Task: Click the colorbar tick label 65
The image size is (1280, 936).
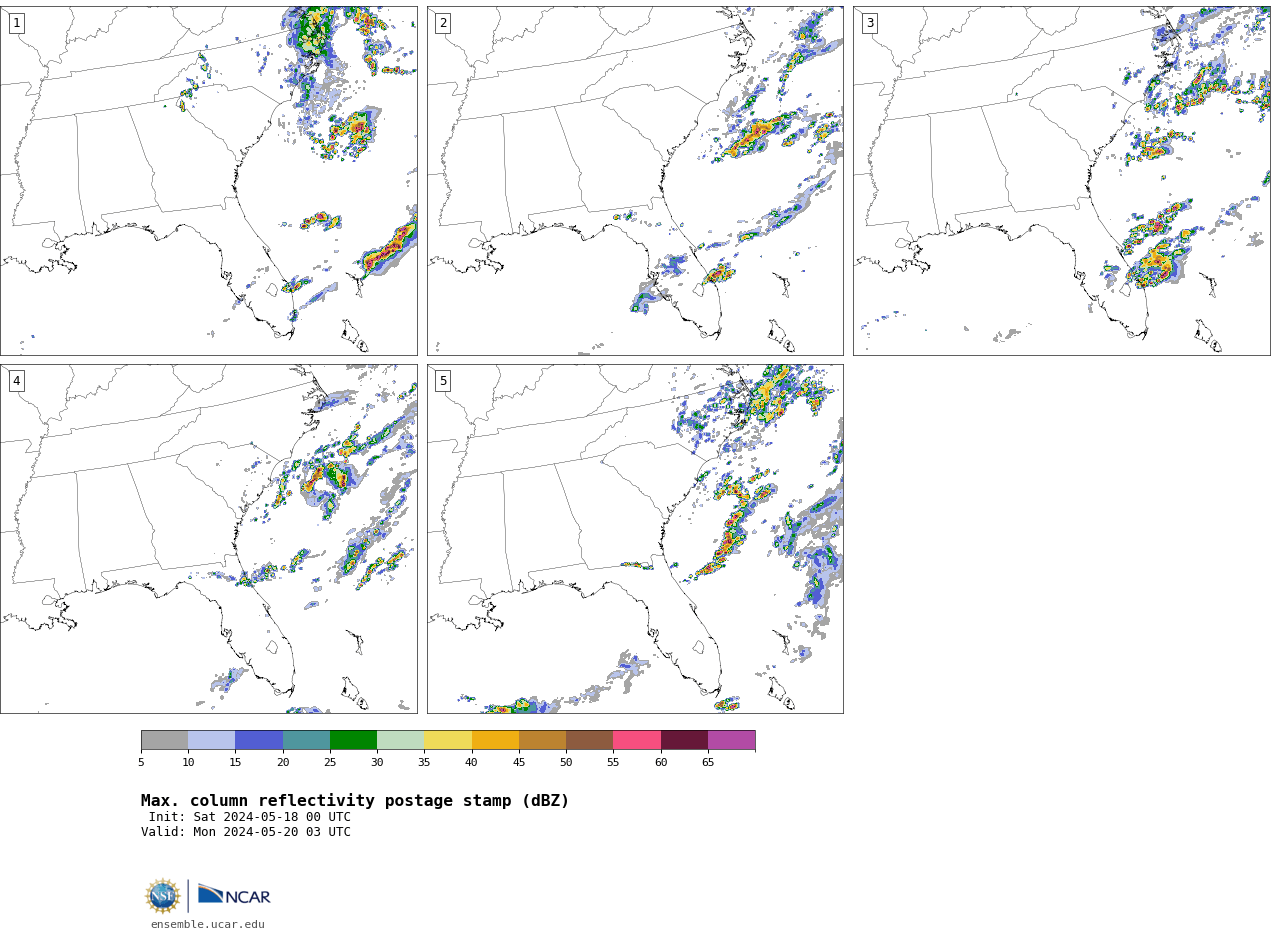Action: coord(708,763)
